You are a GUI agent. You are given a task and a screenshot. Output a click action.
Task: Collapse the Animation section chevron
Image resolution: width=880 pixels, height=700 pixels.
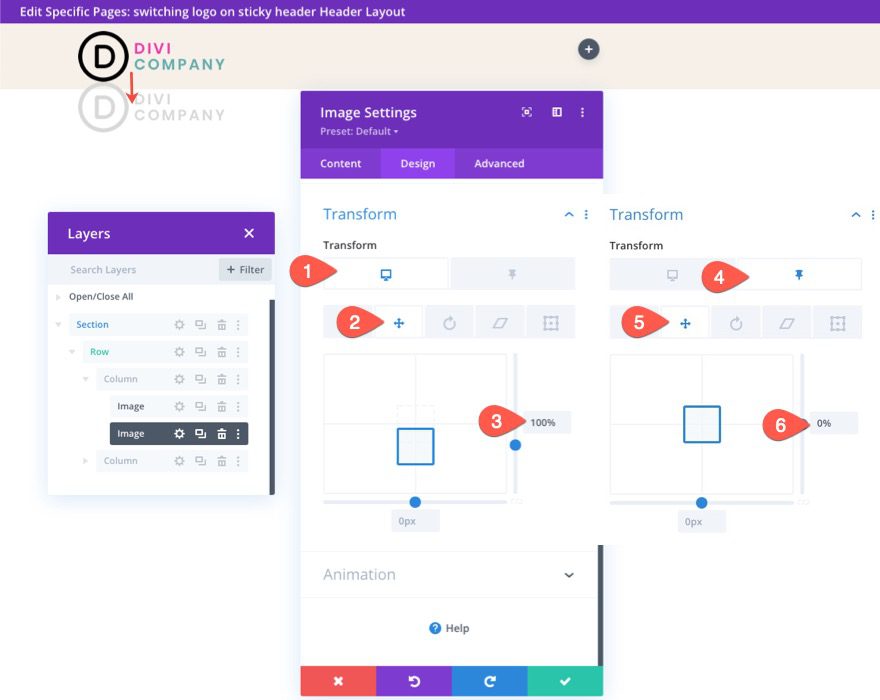coord(568,575)
